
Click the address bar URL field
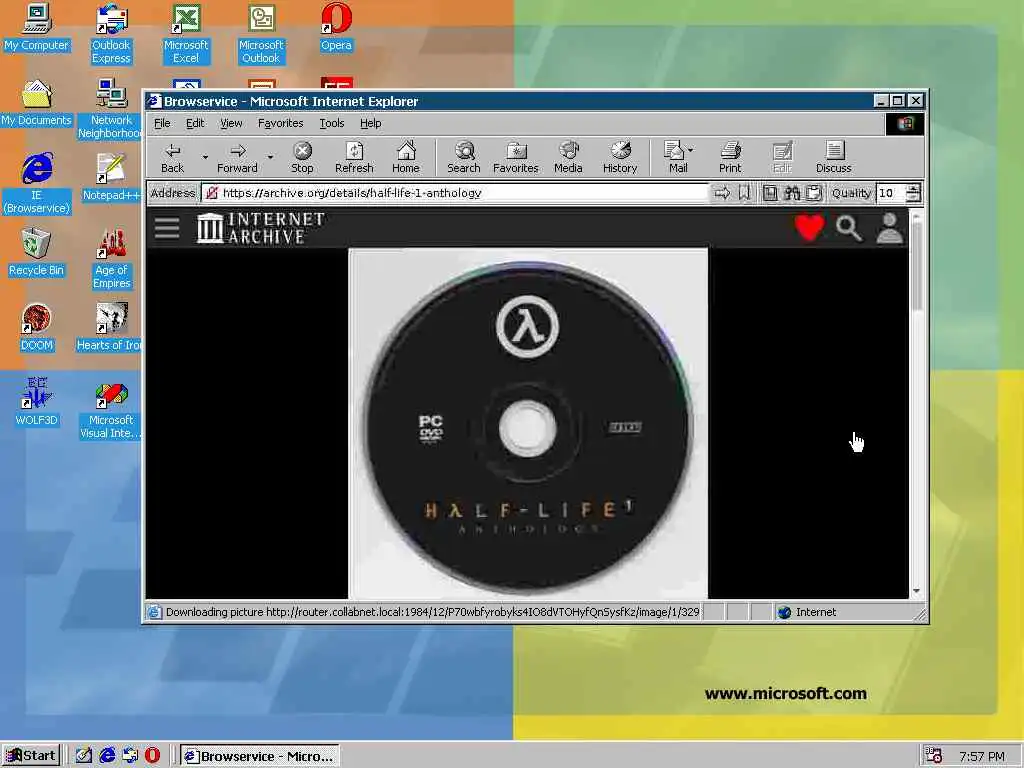(455, 193)
